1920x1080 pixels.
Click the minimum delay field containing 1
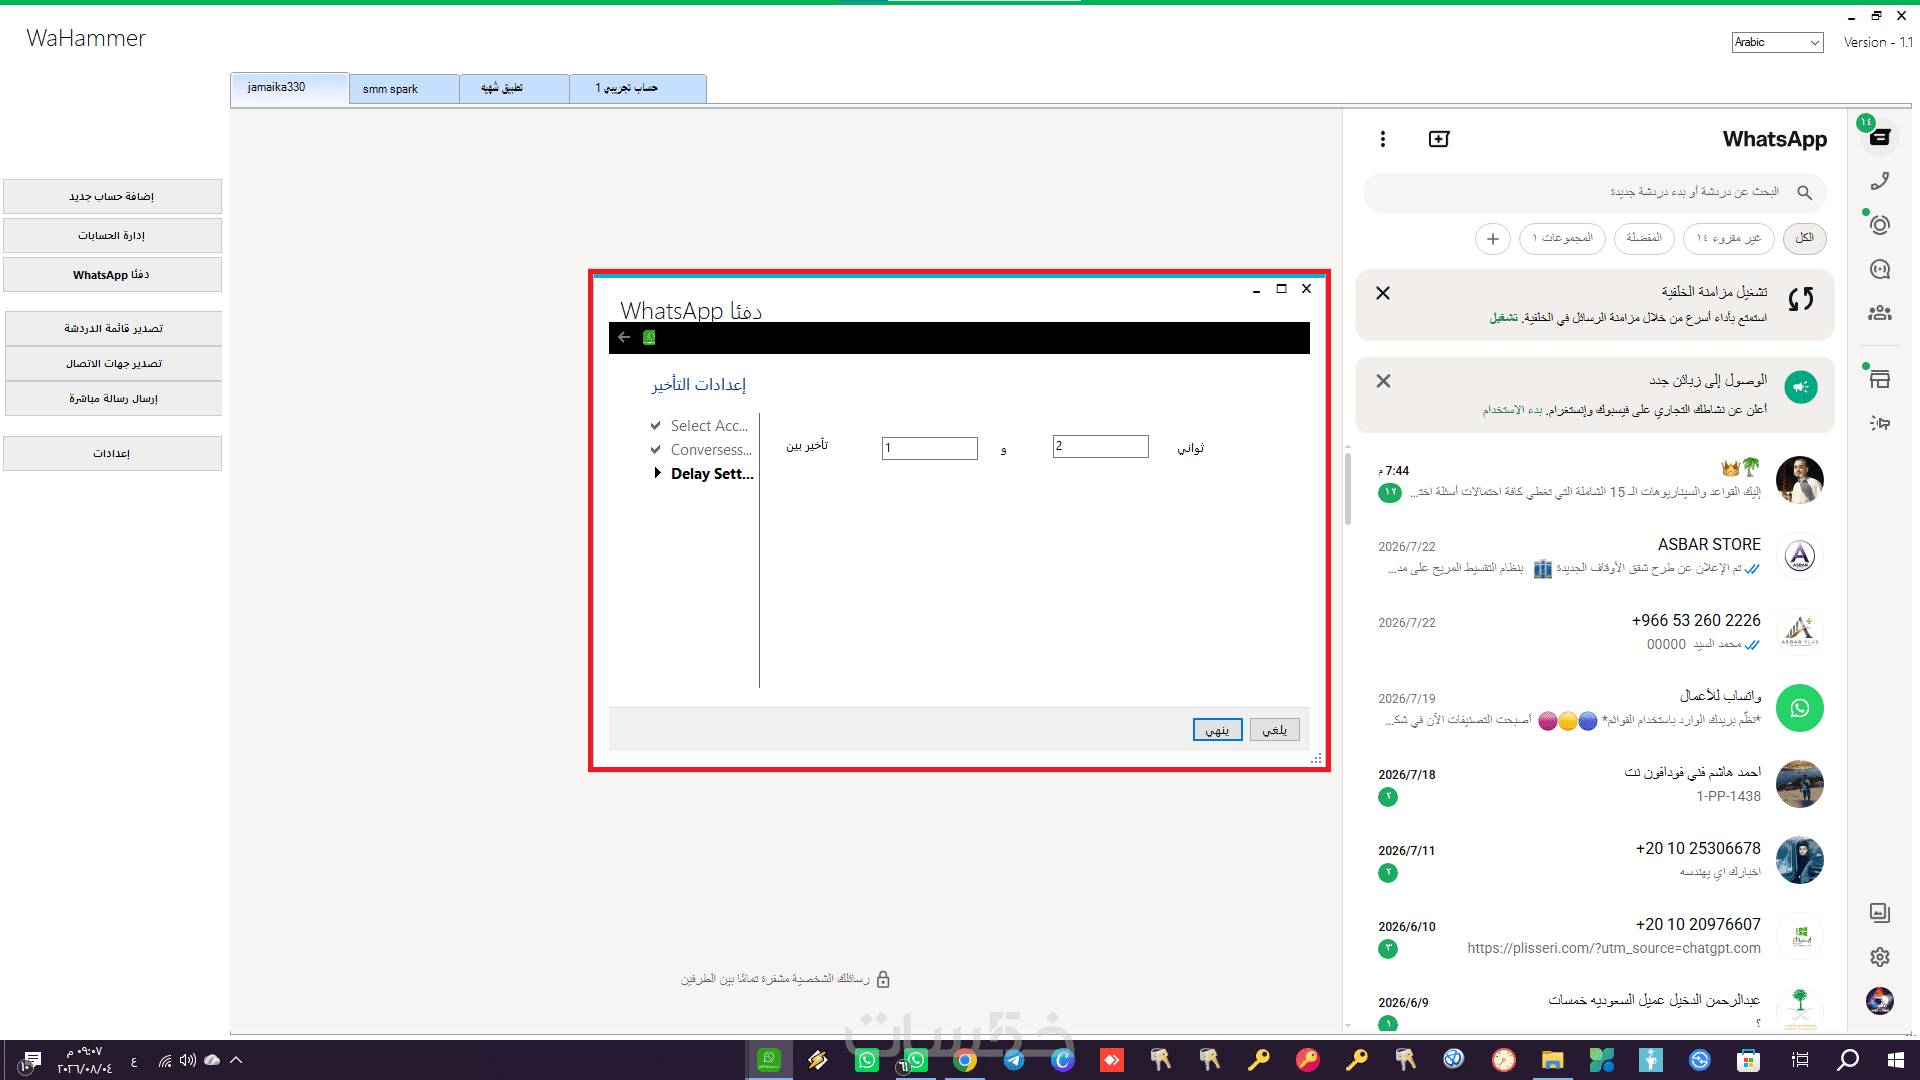coord(930,448)
